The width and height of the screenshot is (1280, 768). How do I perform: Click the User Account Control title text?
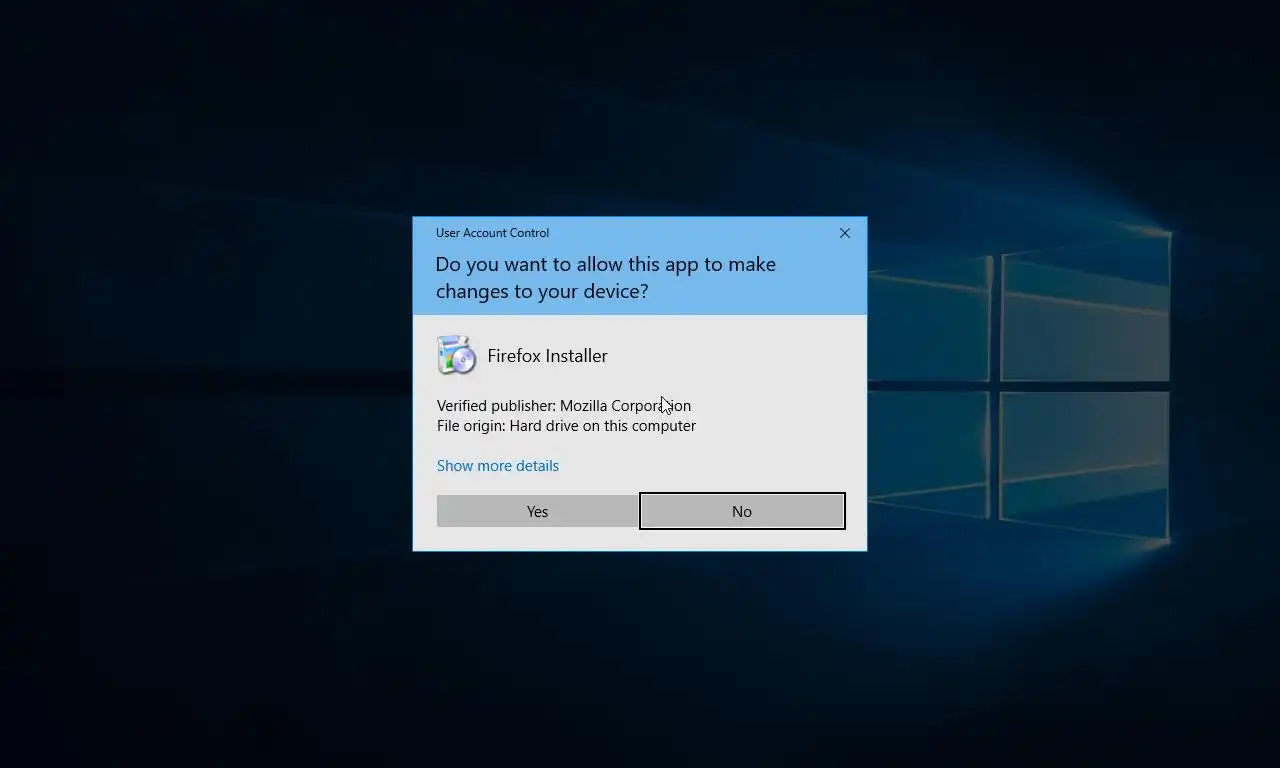492,233
